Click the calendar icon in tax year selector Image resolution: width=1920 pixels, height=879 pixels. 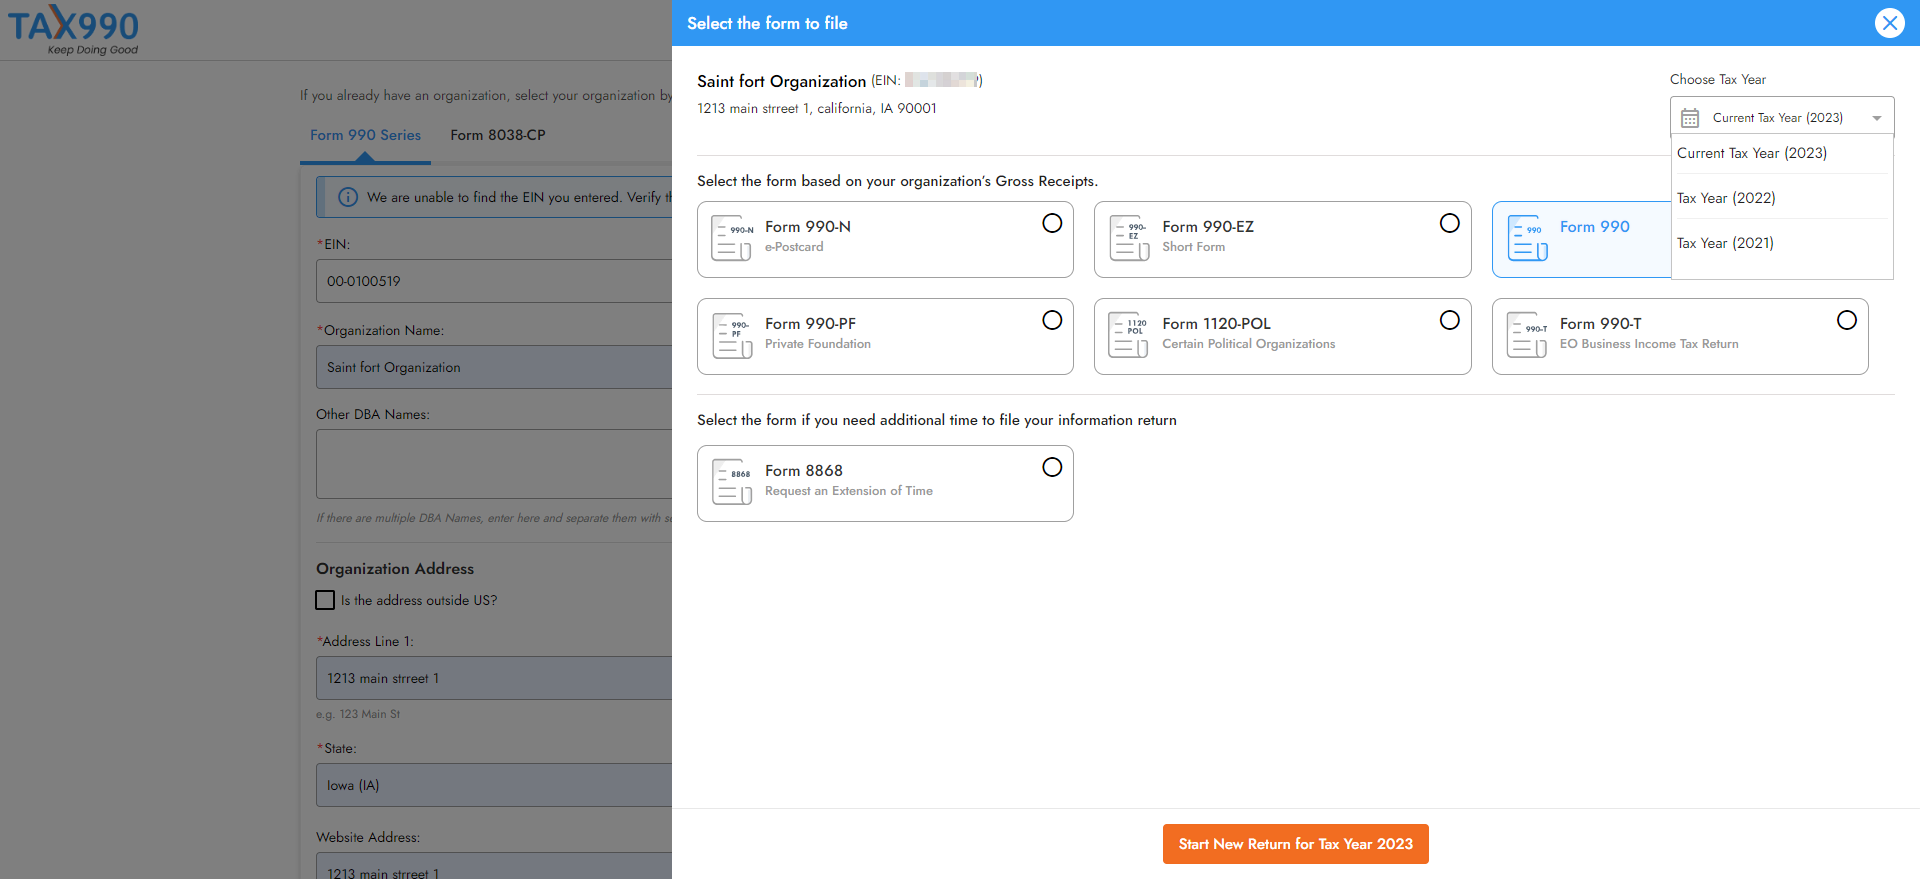[x=1690, y=118]
